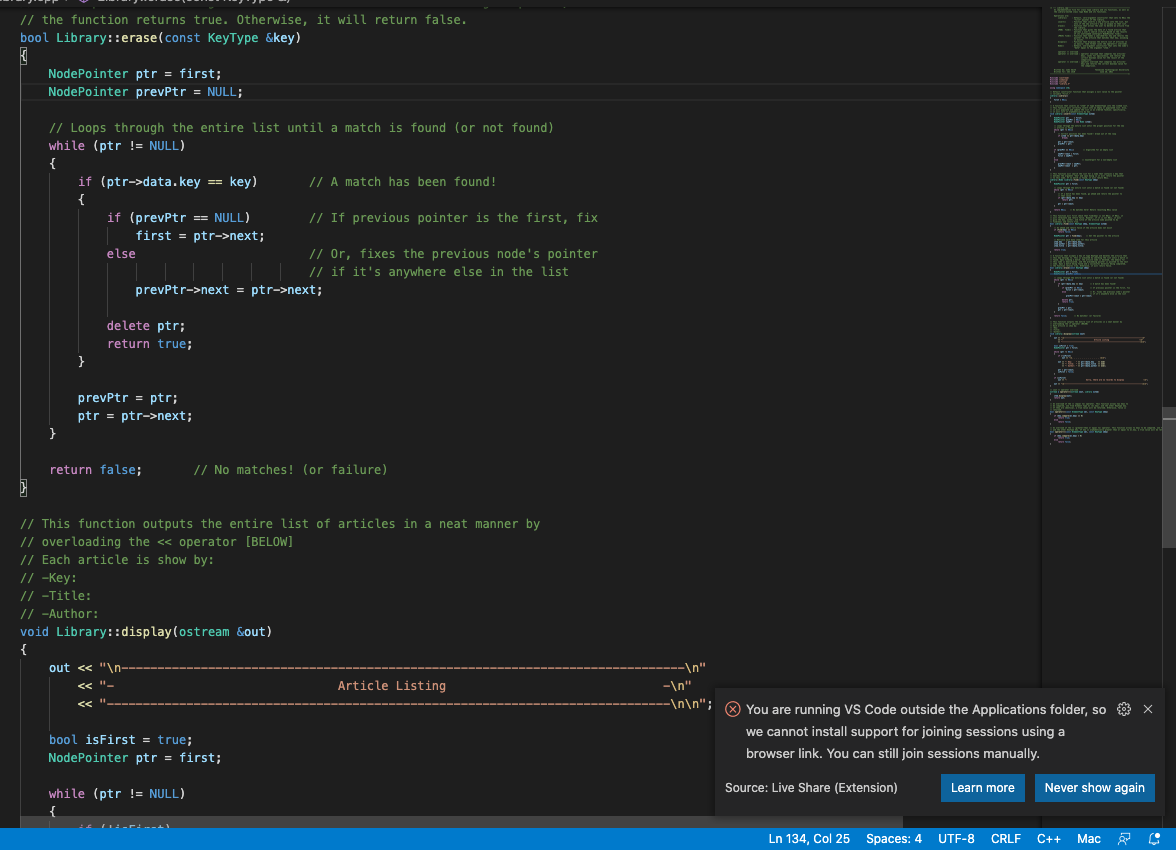Viewport: 1176px width, 850px height.
Task: Click the text 'Source: Live Share (Extension)'
Action: [x=811, y=788]
